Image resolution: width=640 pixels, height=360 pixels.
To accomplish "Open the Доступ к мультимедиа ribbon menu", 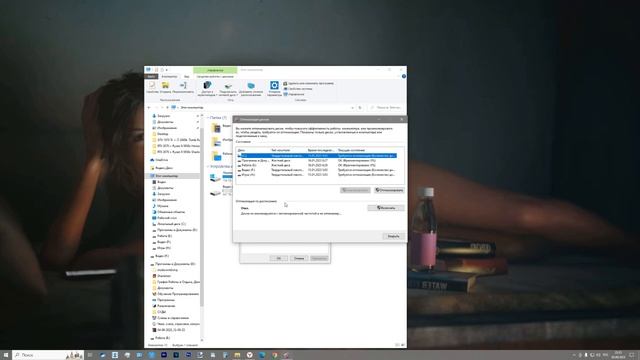I will click(x=207, y=89).
